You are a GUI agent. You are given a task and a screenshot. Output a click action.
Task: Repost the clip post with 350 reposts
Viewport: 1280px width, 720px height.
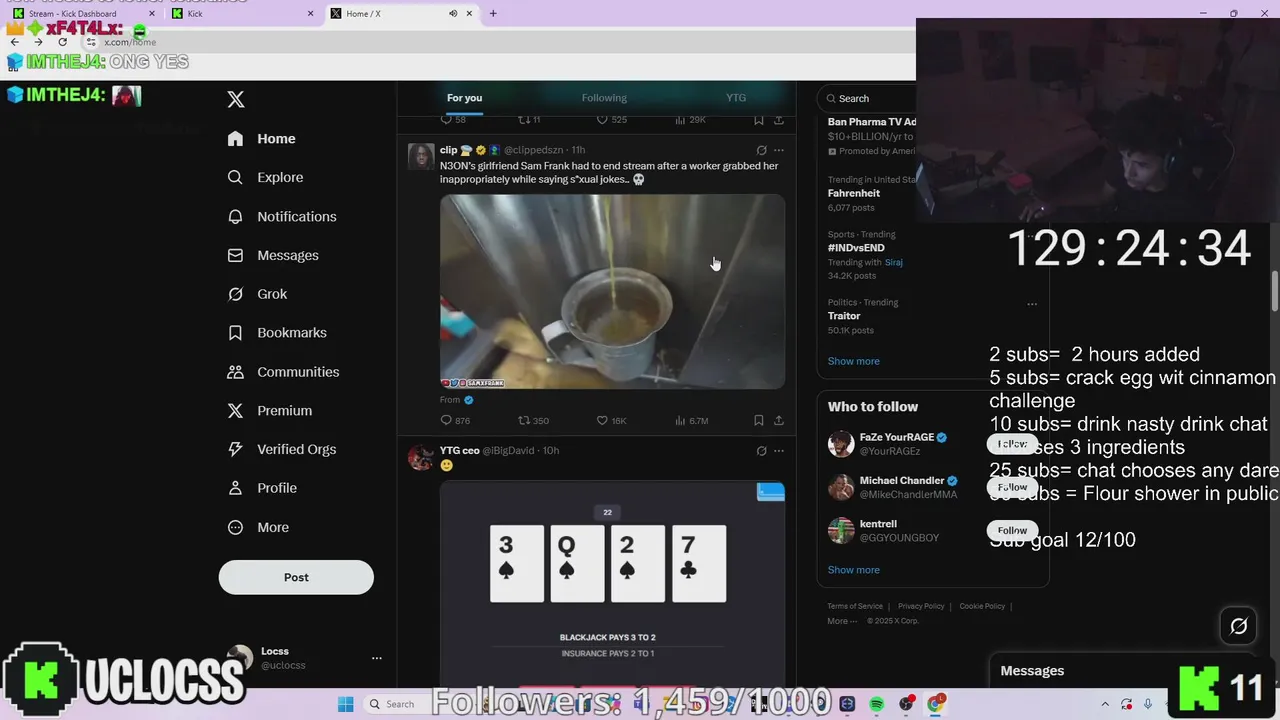pyautogui.click(x=533, y=421)
